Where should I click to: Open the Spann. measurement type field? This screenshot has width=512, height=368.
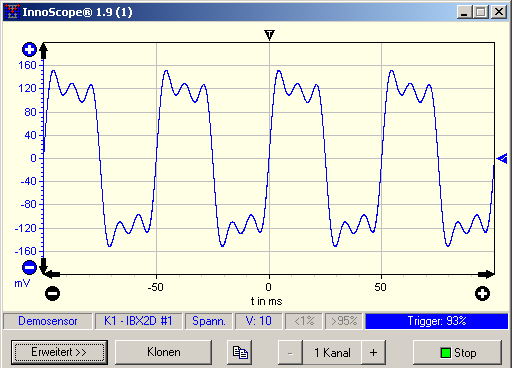(x=209, y=321)
